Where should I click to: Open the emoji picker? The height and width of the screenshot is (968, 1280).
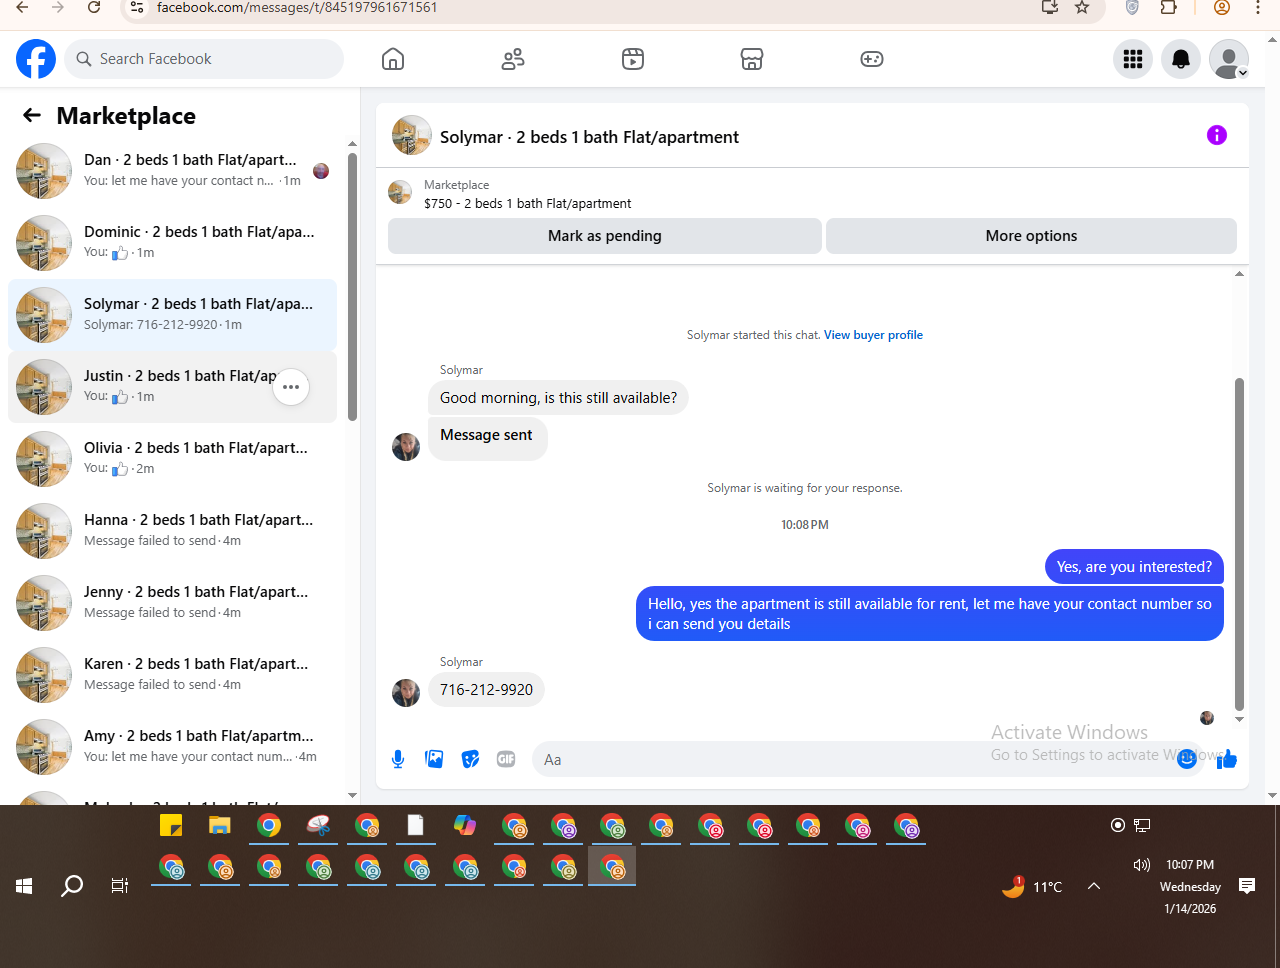[1187, 759]
